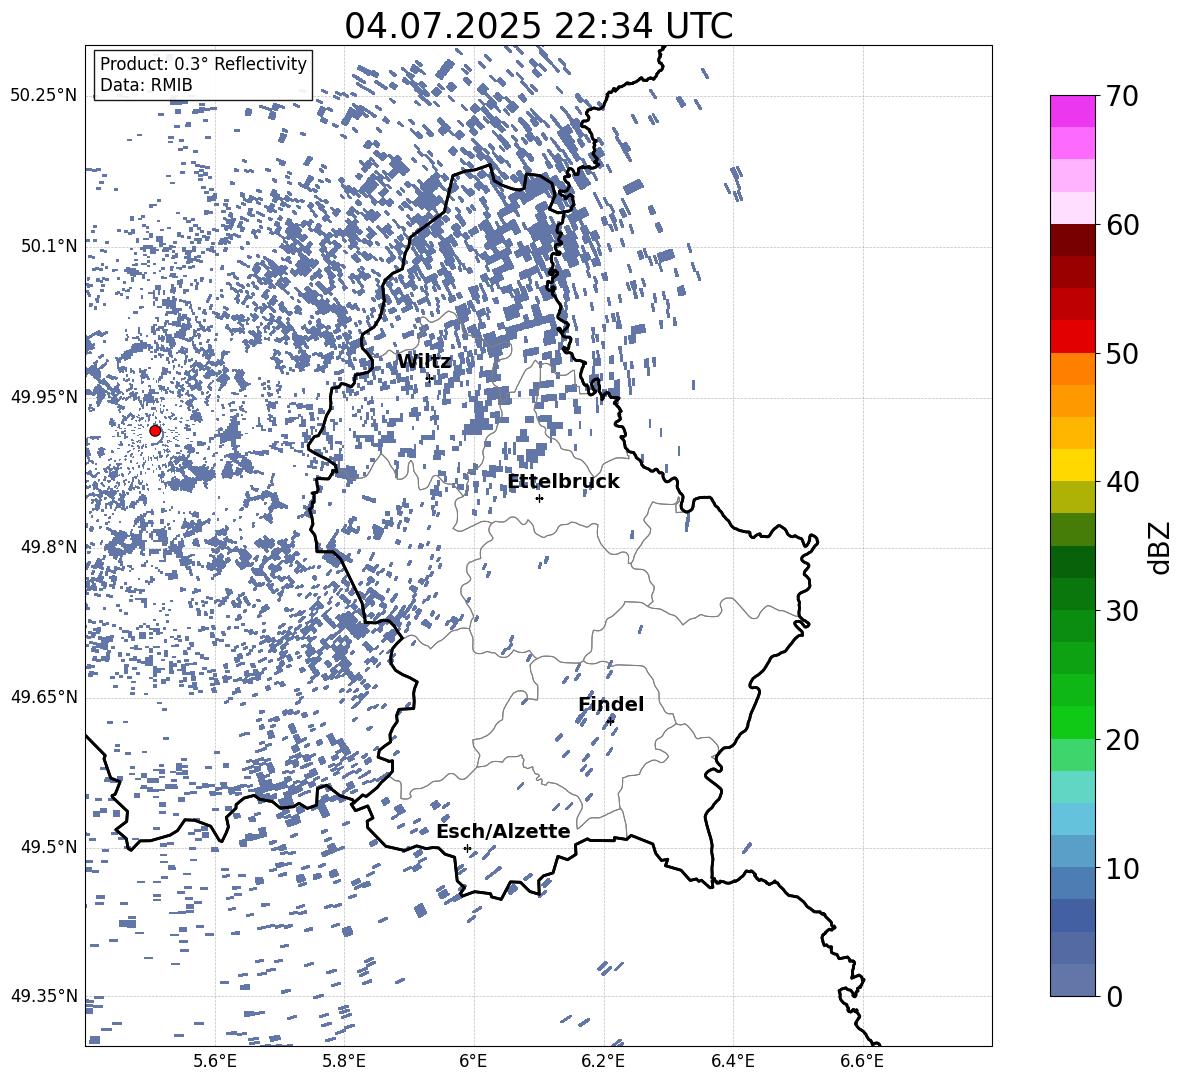Viewport: 1184px width, 1081px height.
Task: Click the 70 colorbar tick label
Action: [1122, 97]
